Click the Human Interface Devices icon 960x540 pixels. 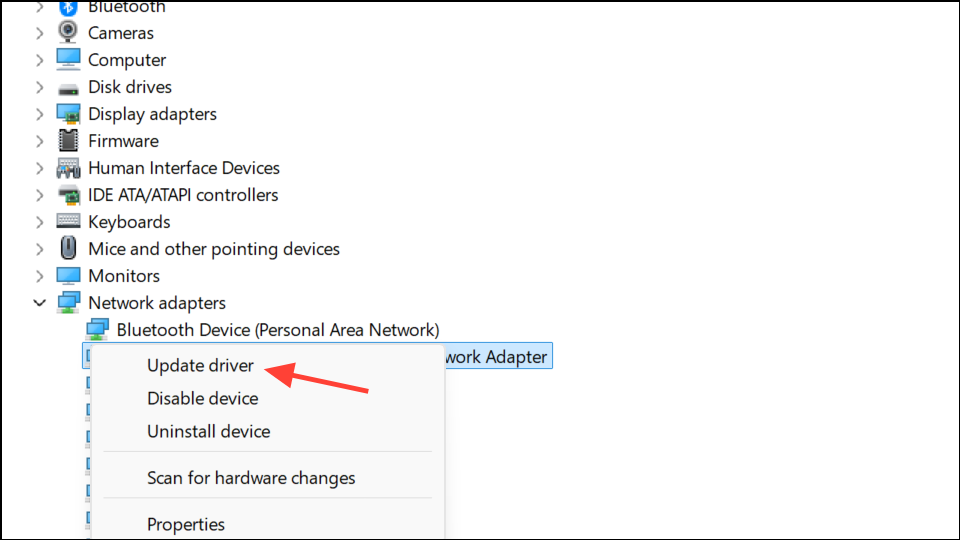pyautogui.click(x=68, y=168)
